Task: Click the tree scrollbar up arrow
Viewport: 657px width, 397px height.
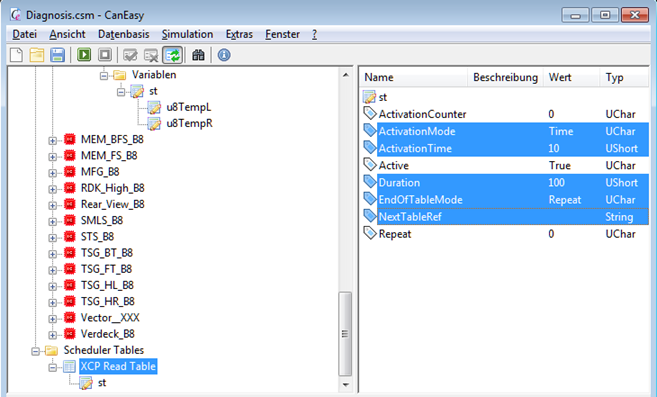Action: click(345, 75)
